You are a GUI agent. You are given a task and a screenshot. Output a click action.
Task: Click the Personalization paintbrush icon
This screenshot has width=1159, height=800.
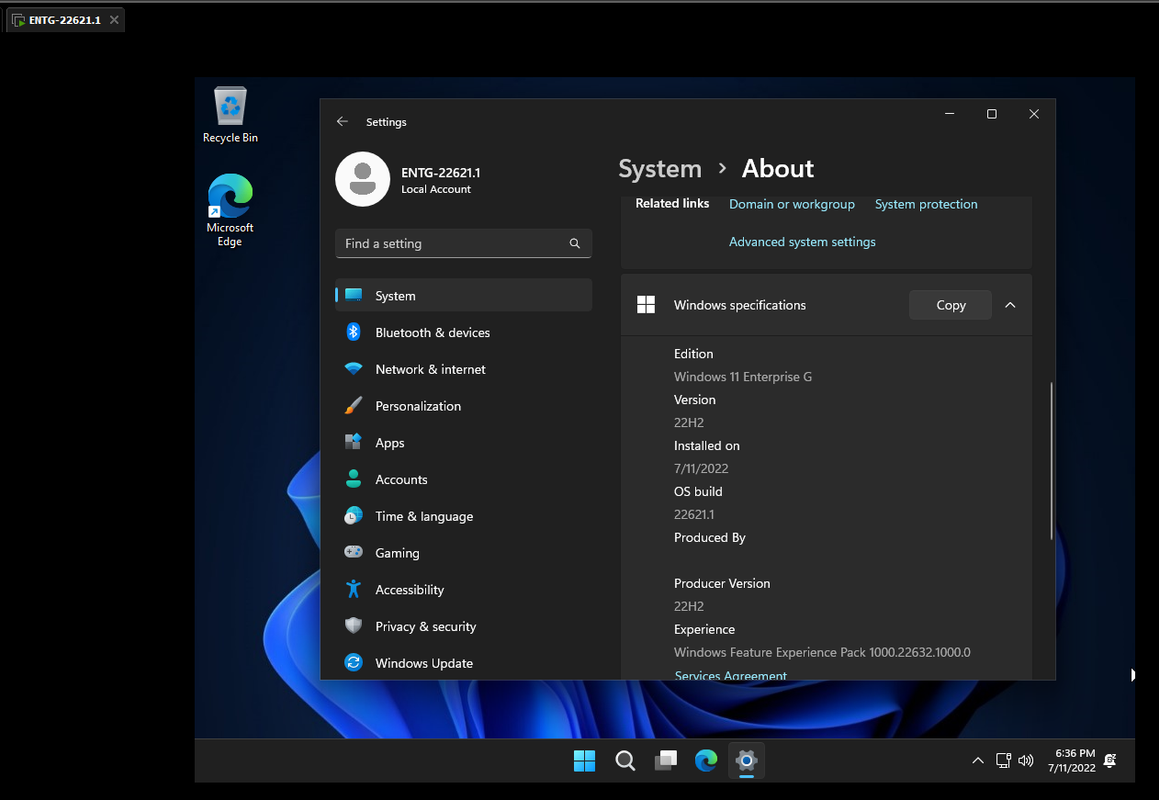(353, 405)
